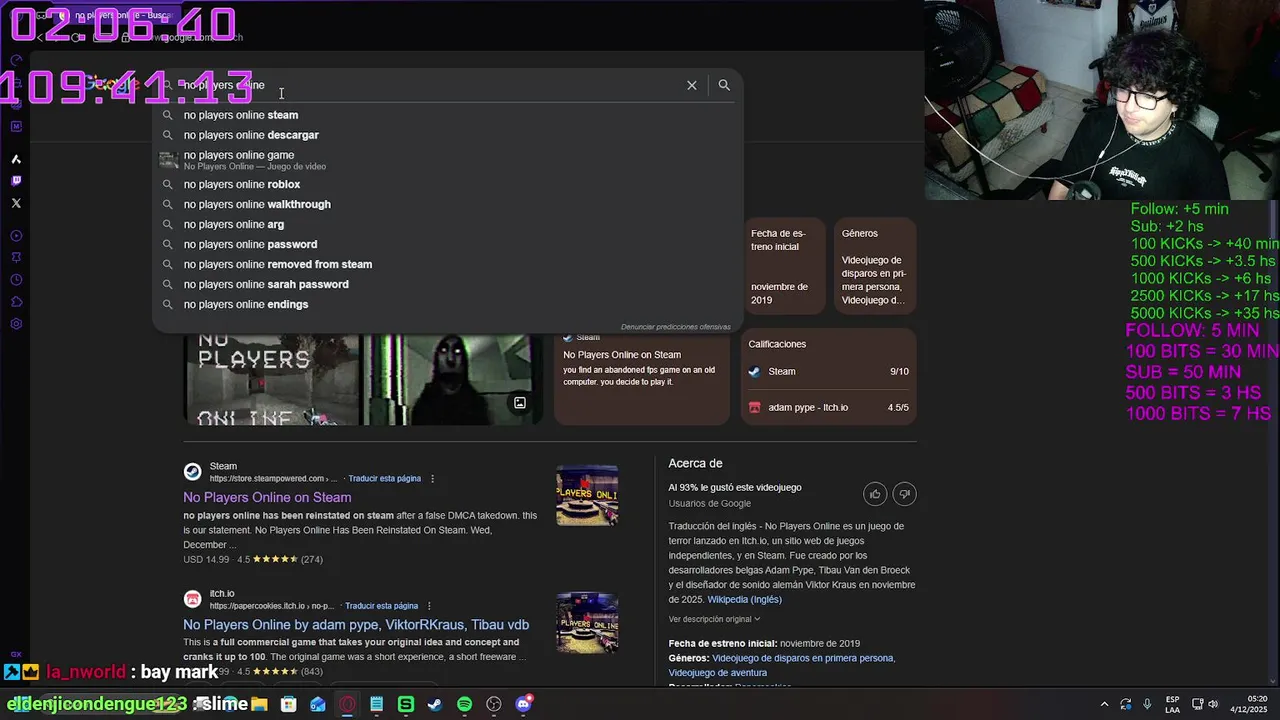Open Discord from the taskbar
The height and width of the screenshot is (720, 1280).
(523, 704)
